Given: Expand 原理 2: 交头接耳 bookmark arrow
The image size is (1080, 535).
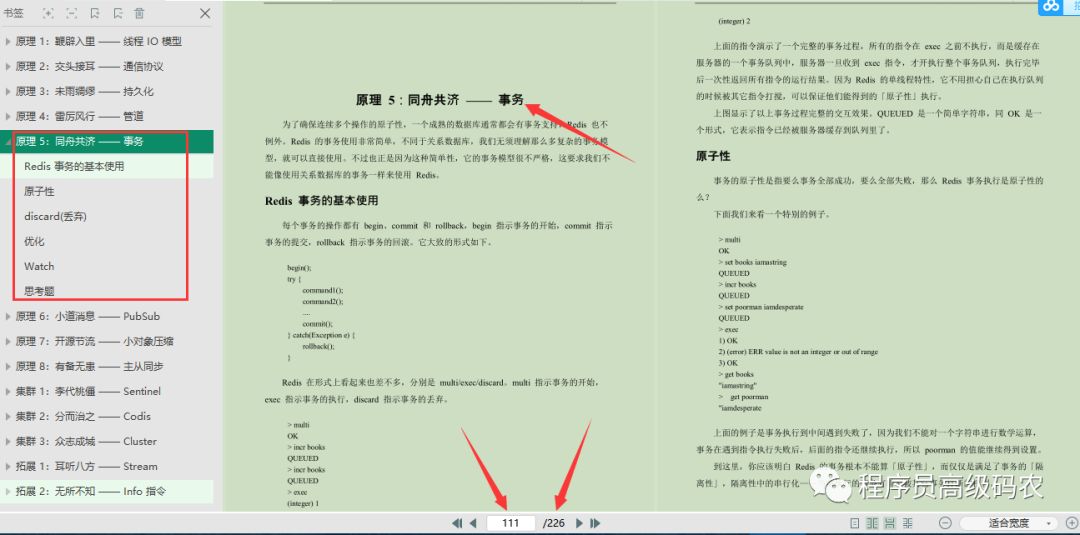Looking at the screenshot, I should (8, 67).
